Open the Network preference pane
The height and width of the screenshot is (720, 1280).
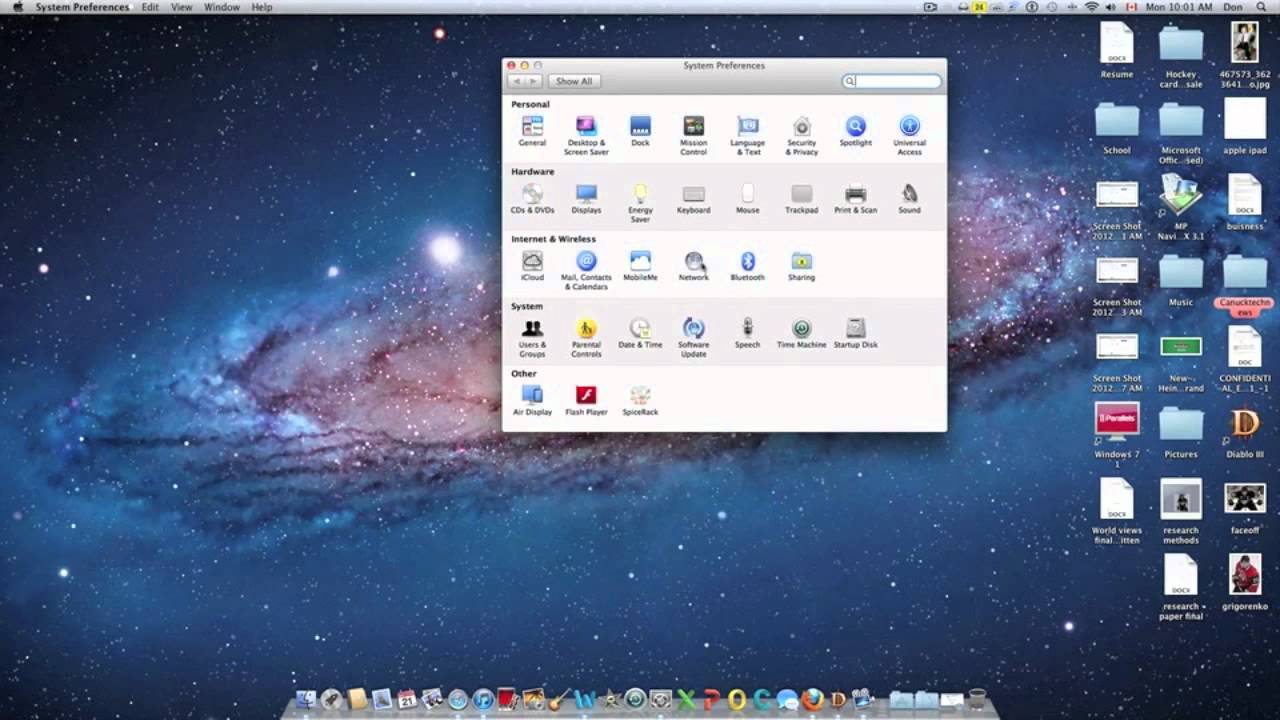693,266
